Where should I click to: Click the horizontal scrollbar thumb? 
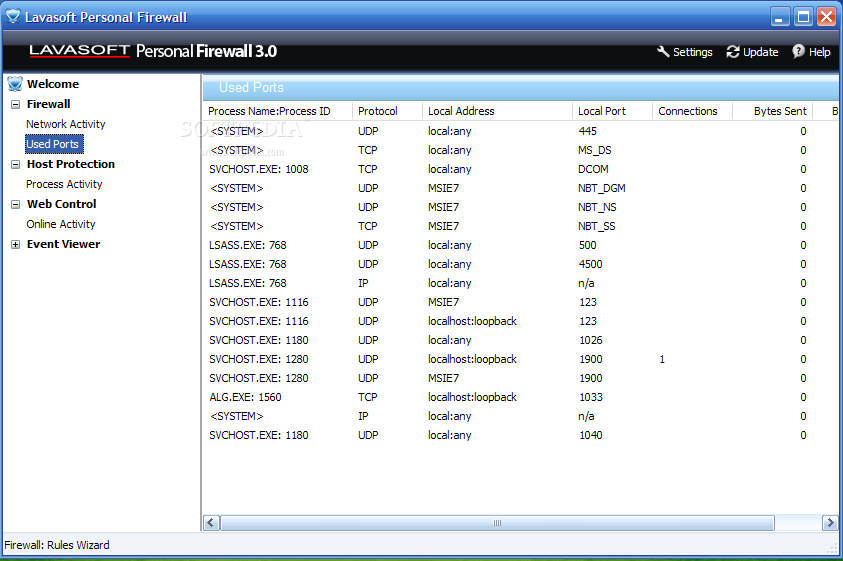click(497, 522)
